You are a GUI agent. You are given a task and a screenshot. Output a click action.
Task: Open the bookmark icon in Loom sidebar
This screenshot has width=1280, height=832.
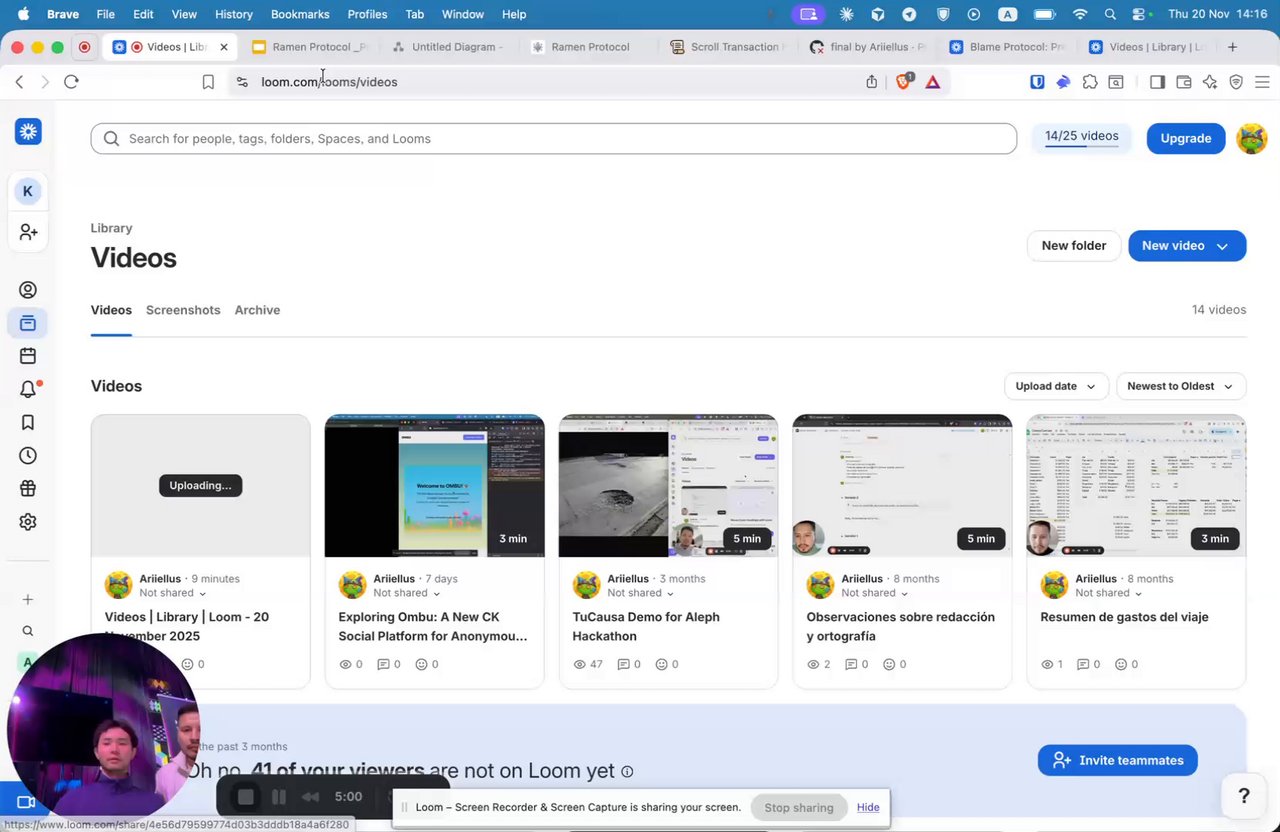tap(28, 423)
